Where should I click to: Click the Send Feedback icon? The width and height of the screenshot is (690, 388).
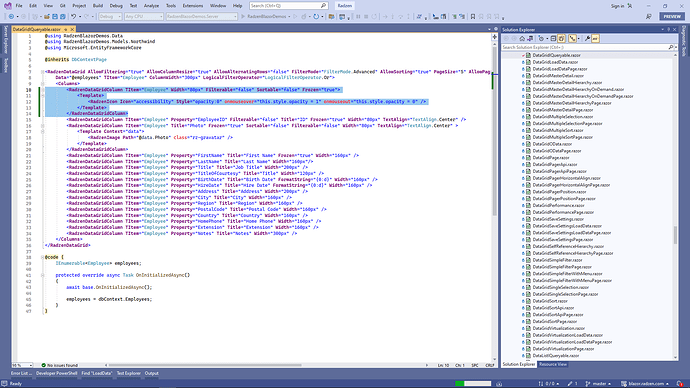click(x=649, y=16)
